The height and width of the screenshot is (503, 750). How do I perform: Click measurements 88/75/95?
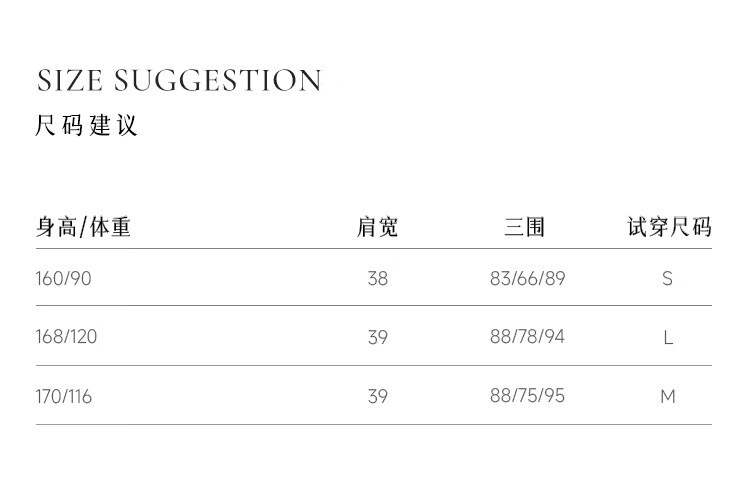pos(527,396)
